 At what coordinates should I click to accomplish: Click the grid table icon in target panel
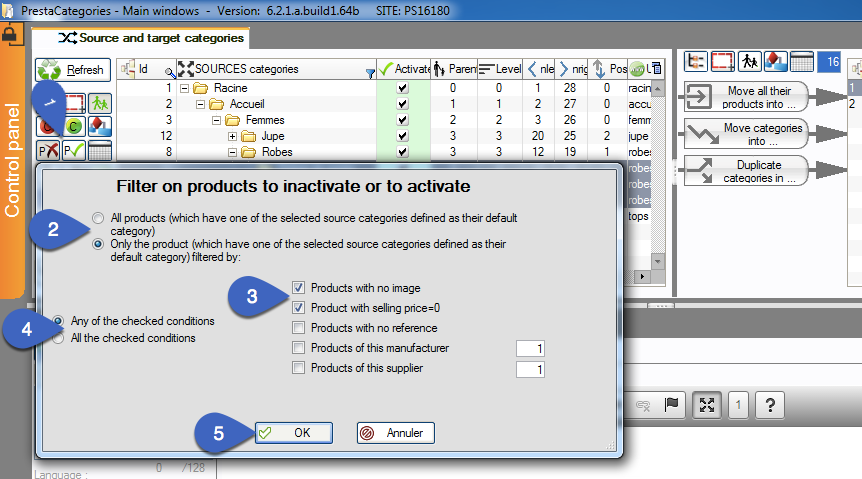pyautogui.click(x=801, y=62)
